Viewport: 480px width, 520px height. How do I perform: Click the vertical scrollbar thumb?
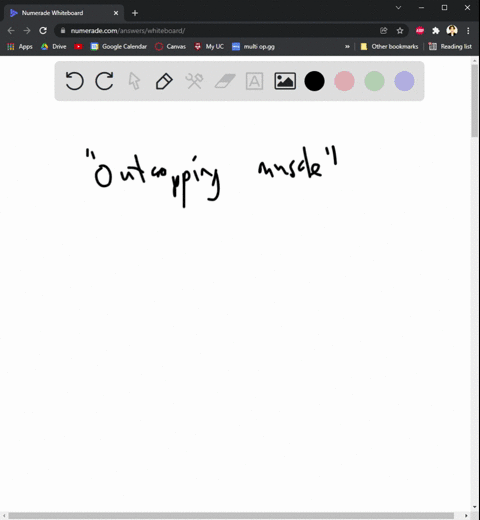click(x=475, y=100)
